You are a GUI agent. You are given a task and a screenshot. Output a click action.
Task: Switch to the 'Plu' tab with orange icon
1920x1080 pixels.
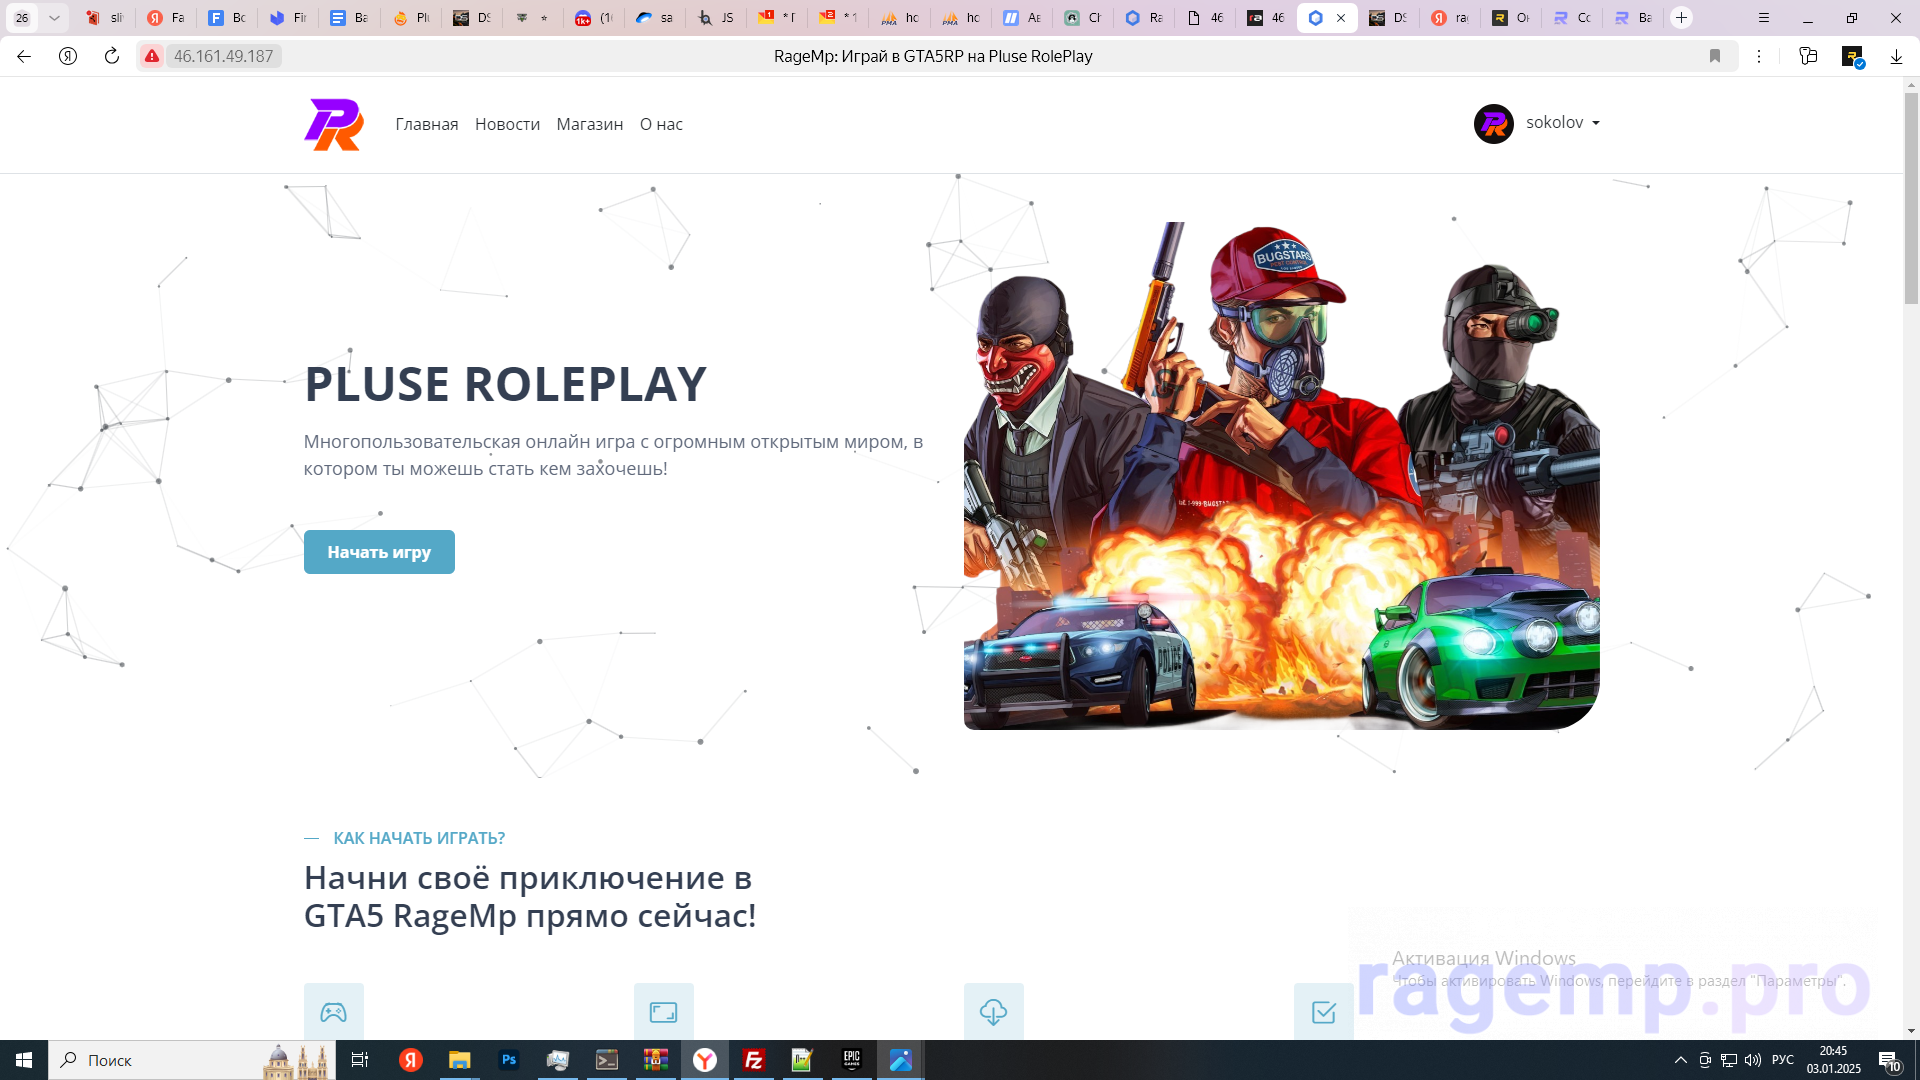[411, 18]
